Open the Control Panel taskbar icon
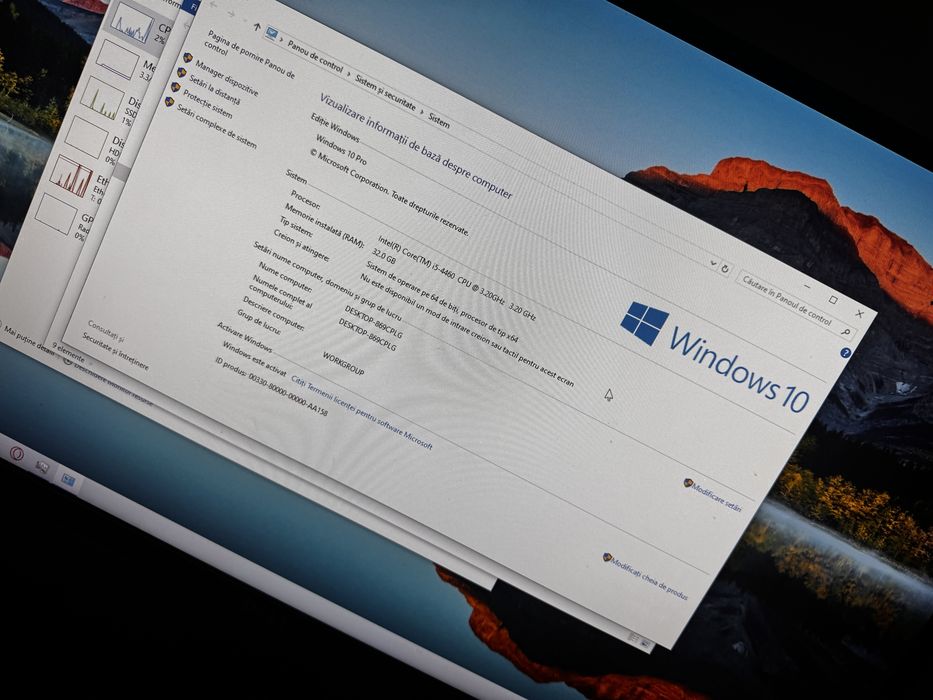 [x=68, y=480]
